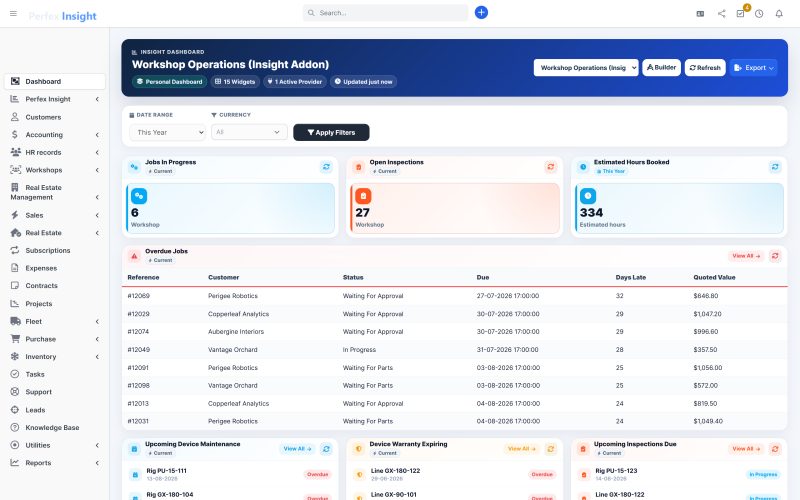Expand the Perfex Insight sidebar menu
This screenshot has width=800, height=500.
[x=54, y=99]
